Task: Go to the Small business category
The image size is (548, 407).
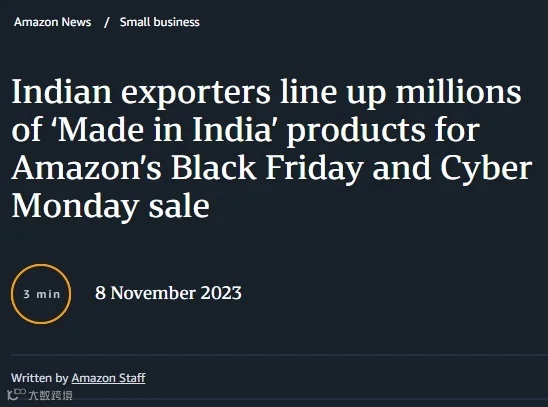Action: [x=159, y=22]
